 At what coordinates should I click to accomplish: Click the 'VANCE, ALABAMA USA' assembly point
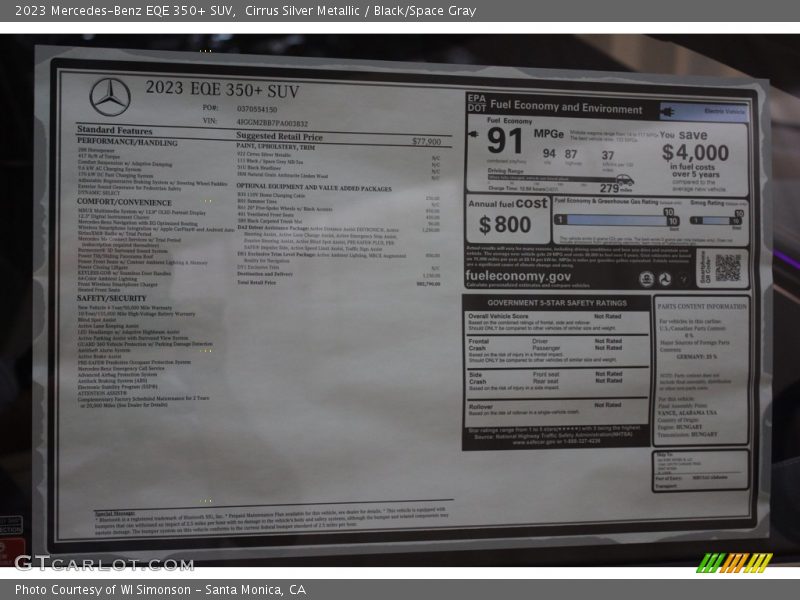click(x=687, y=412)
